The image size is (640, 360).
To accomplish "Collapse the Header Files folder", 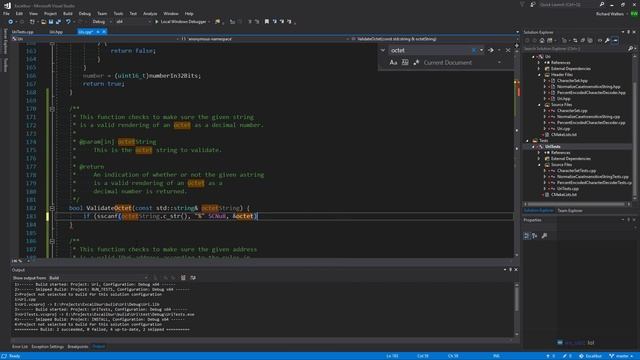I will pos(539,75).
